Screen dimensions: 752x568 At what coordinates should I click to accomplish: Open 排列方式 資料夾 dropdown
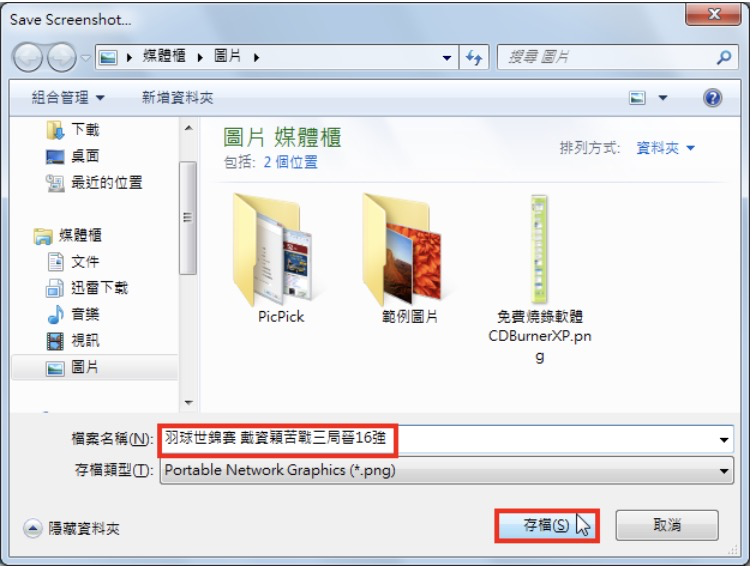coord(665,148)
